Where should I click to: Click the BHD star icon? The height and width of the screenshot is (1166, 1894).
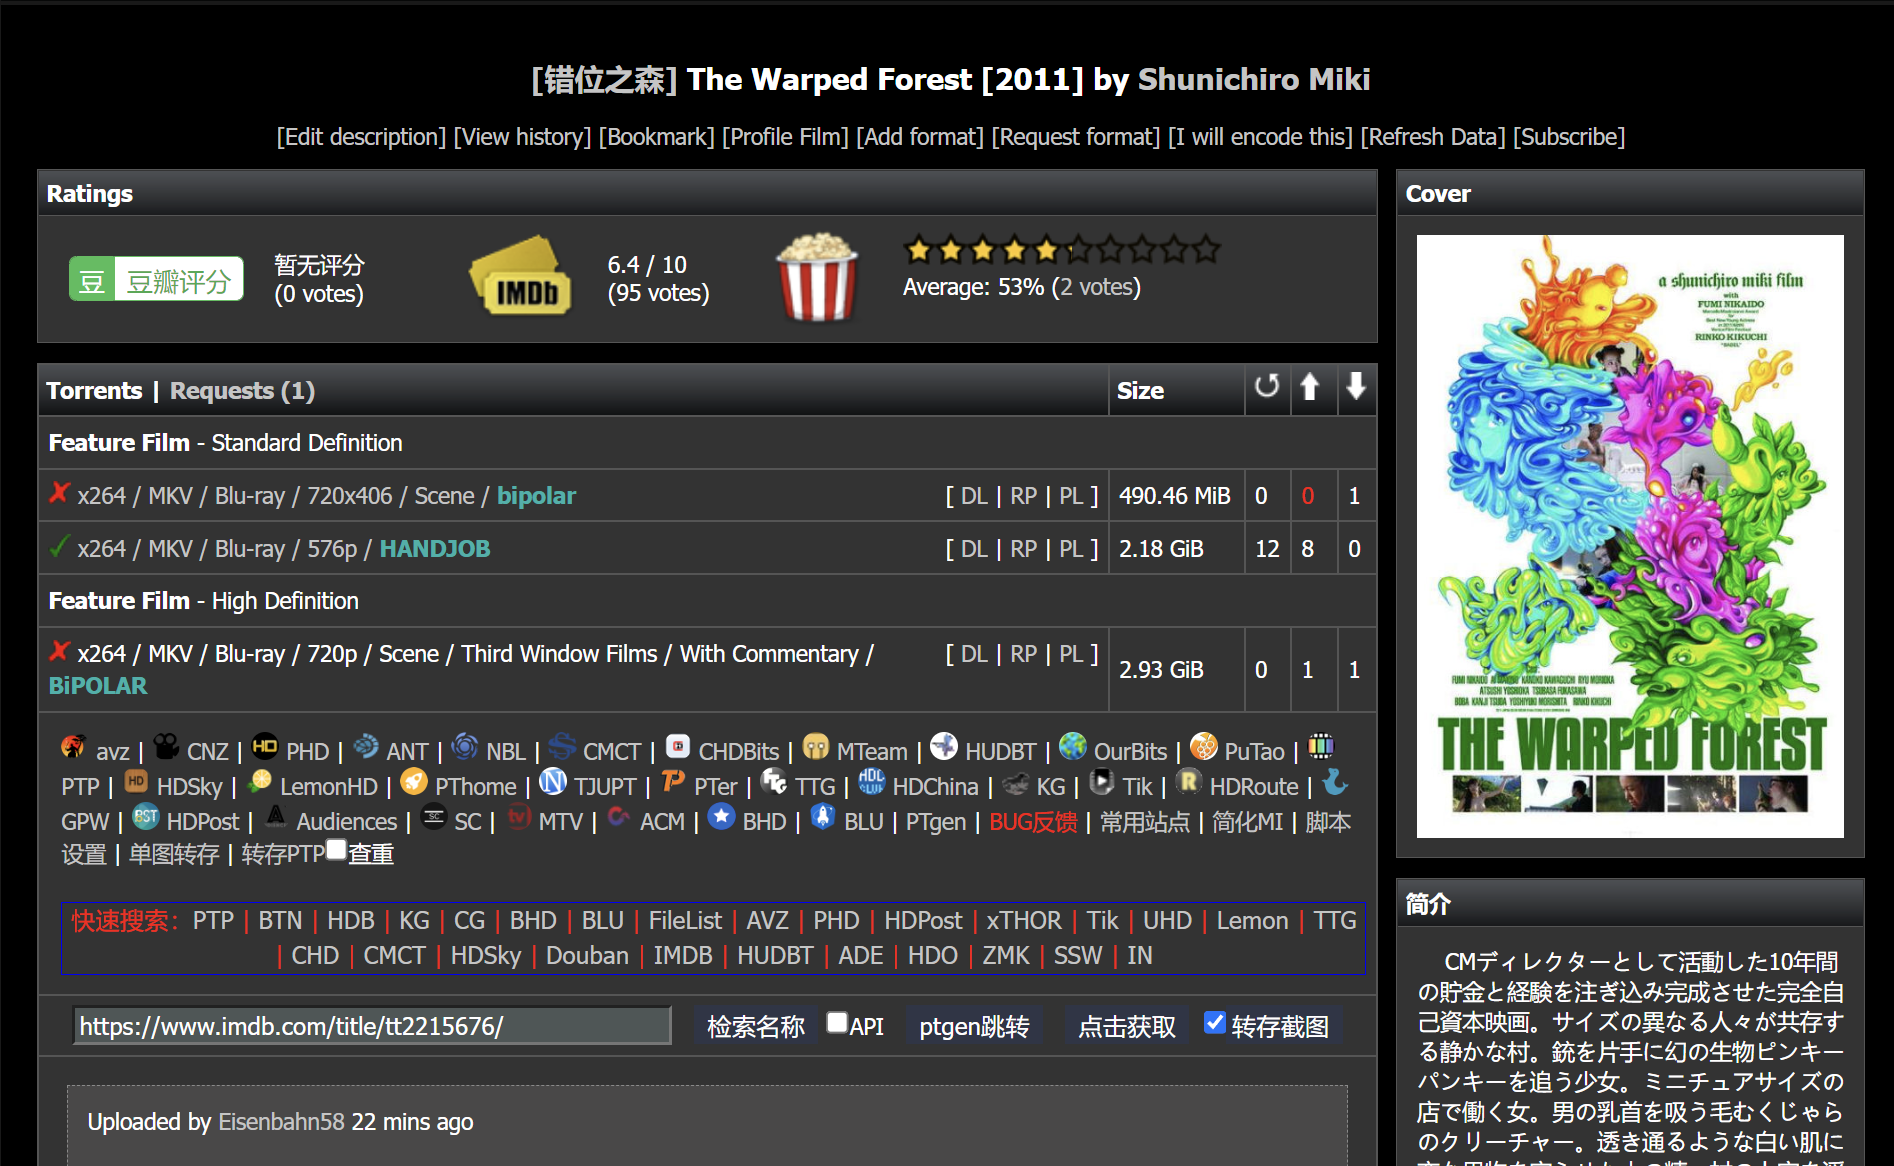pos(722,816)
